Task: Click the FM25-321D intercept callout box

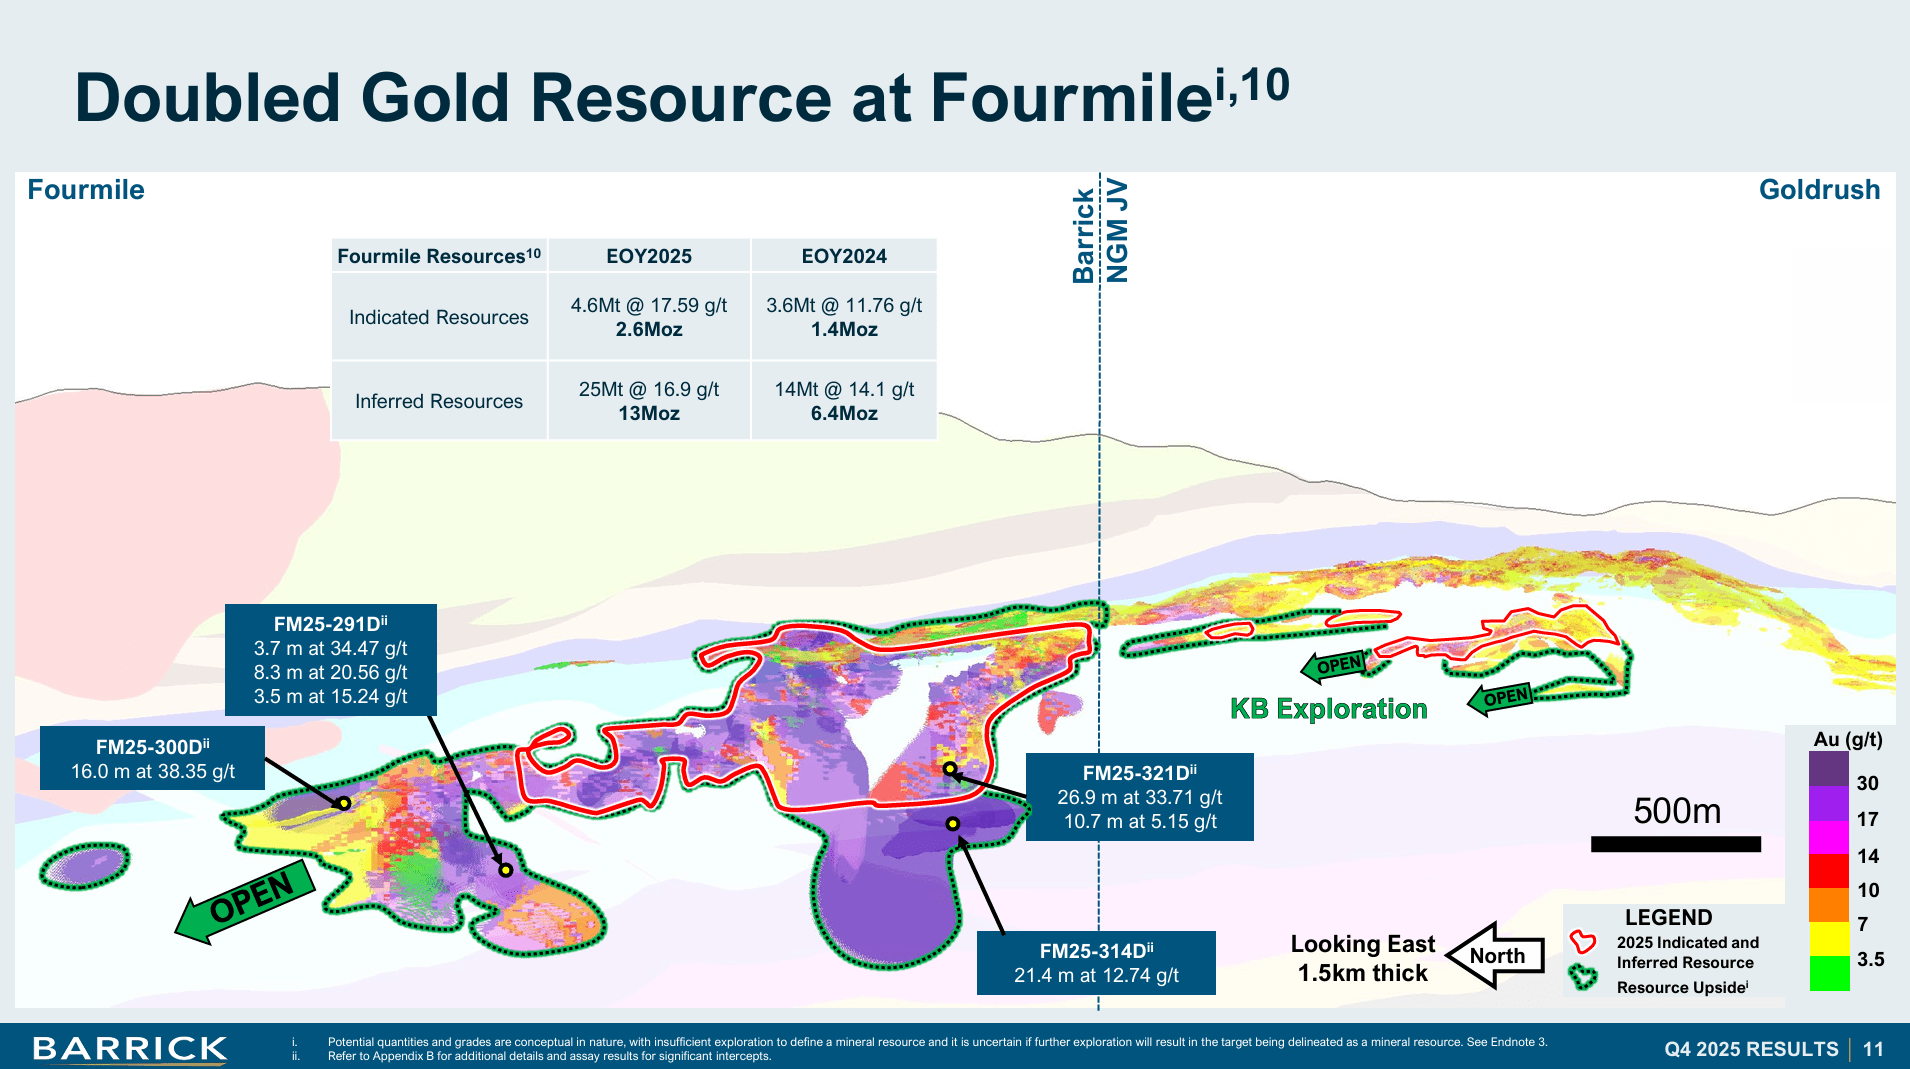Action: [1140, 797]
